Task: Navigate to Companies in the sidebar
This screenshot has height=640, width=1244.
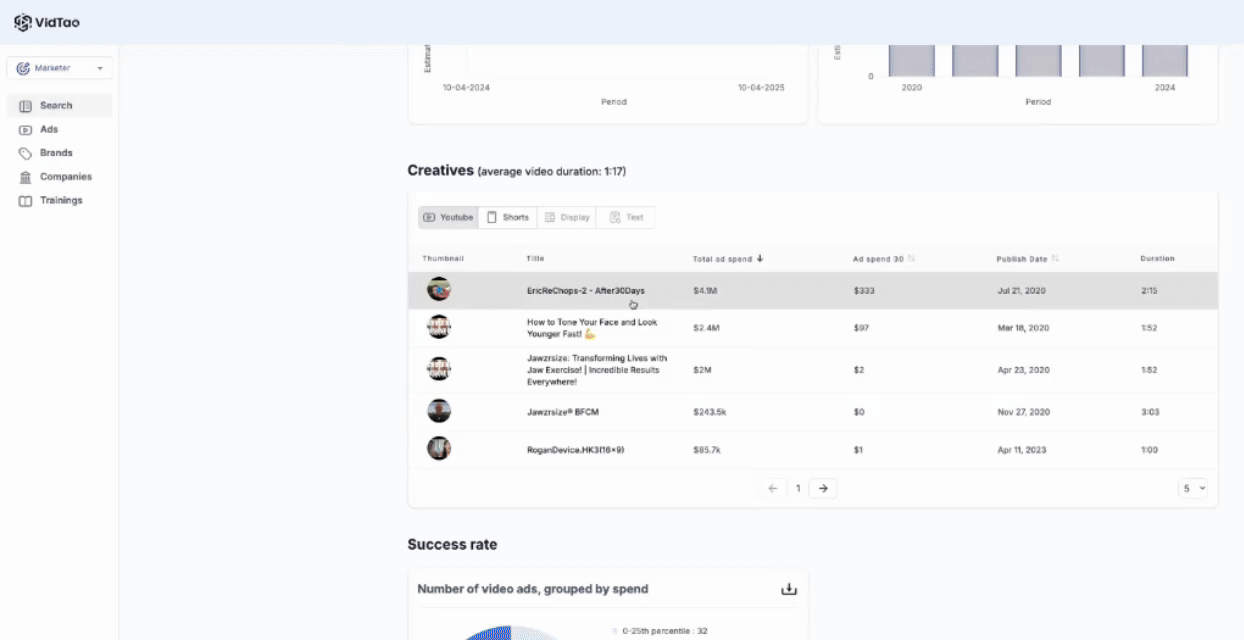Action: point(65,177)
